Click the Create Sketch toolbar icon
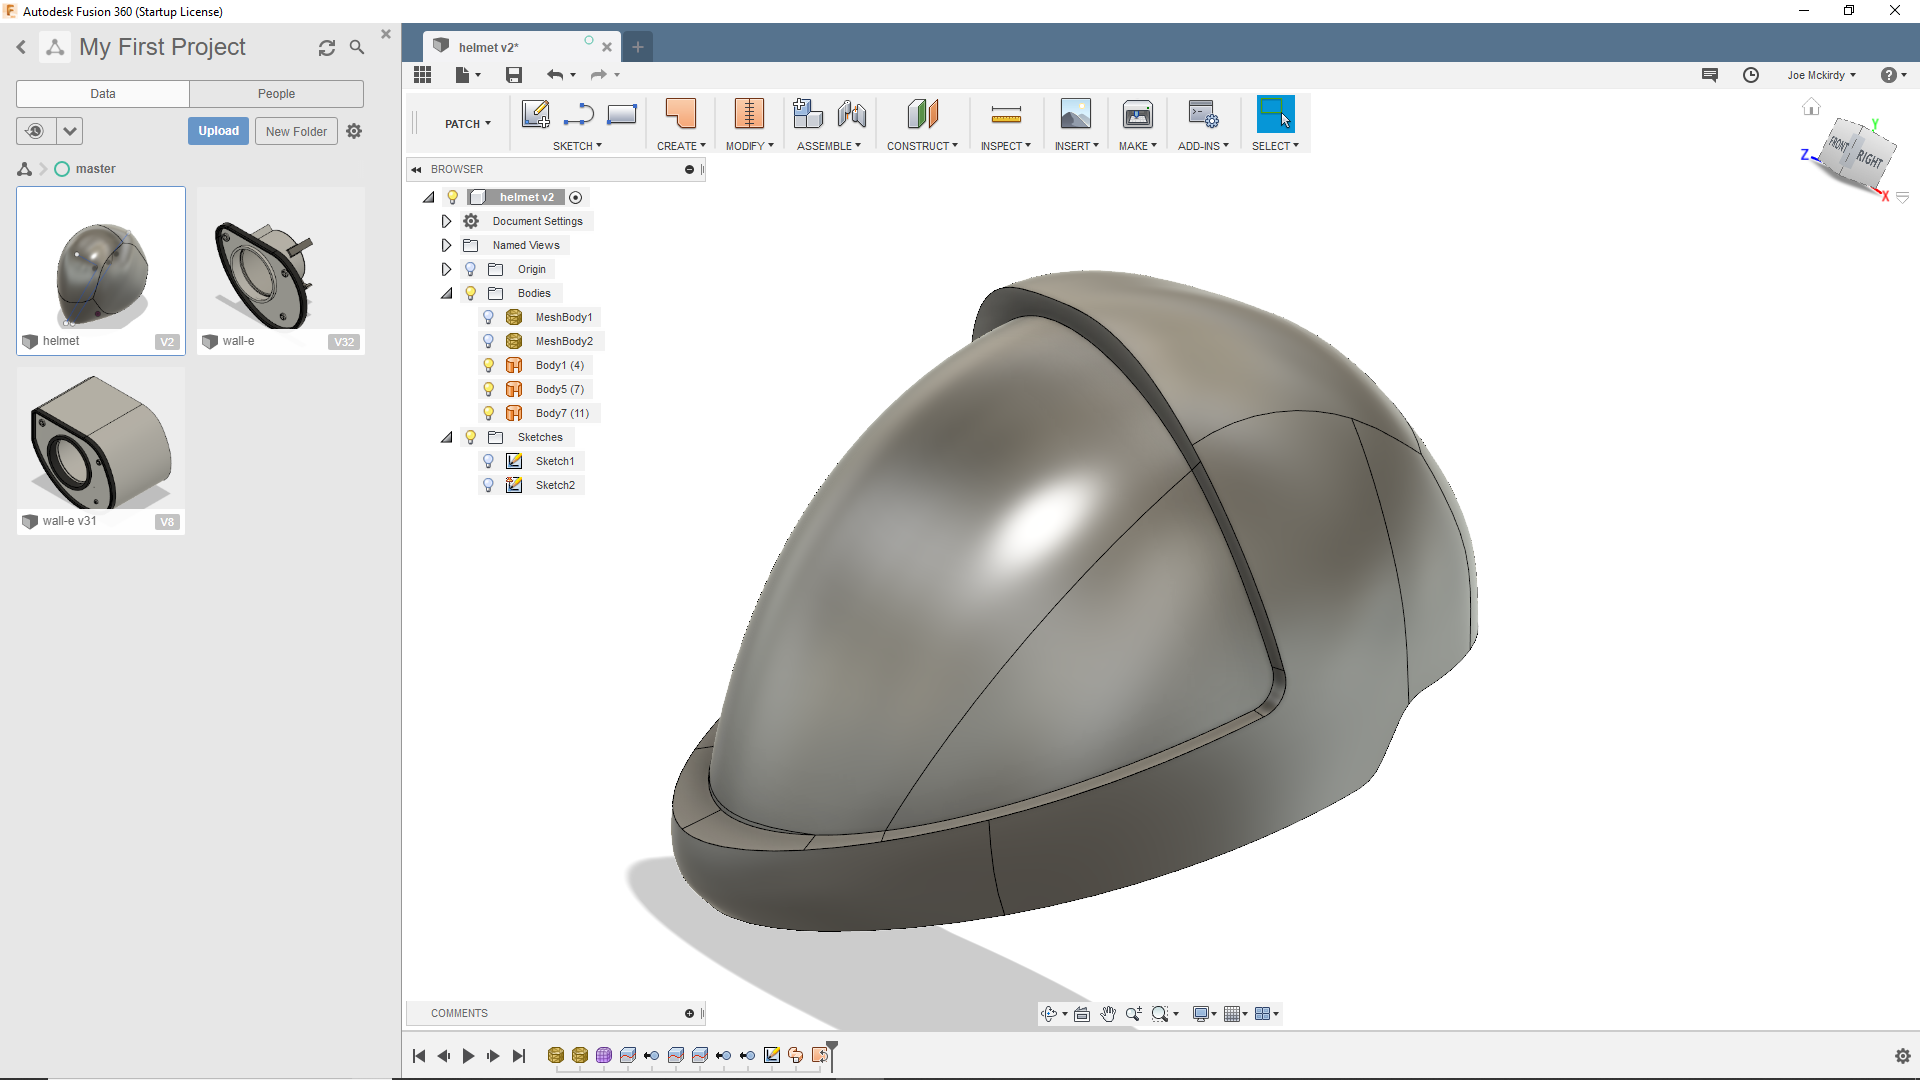 click(535, 114)
